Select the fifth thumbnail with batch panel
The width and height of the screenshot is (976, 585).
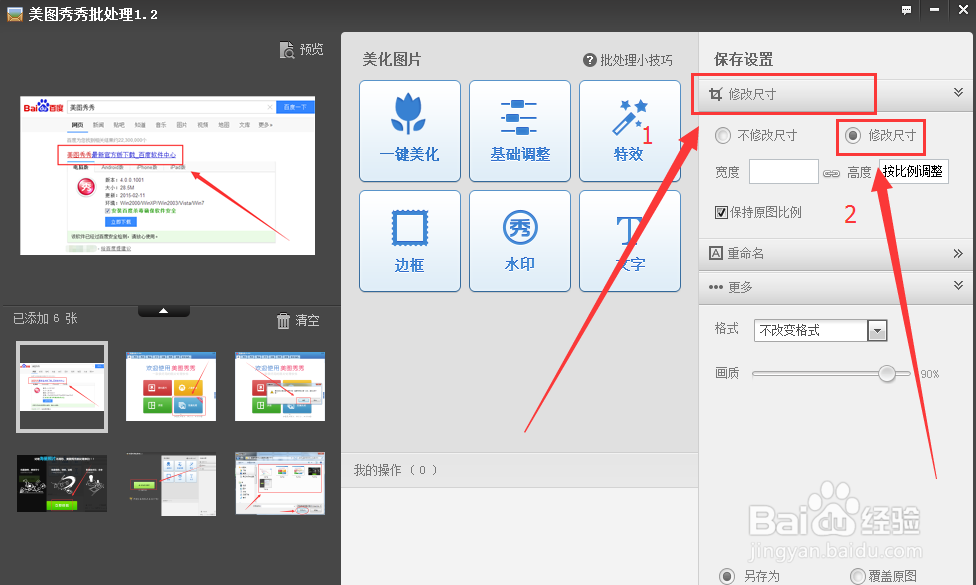click(171, 484)
